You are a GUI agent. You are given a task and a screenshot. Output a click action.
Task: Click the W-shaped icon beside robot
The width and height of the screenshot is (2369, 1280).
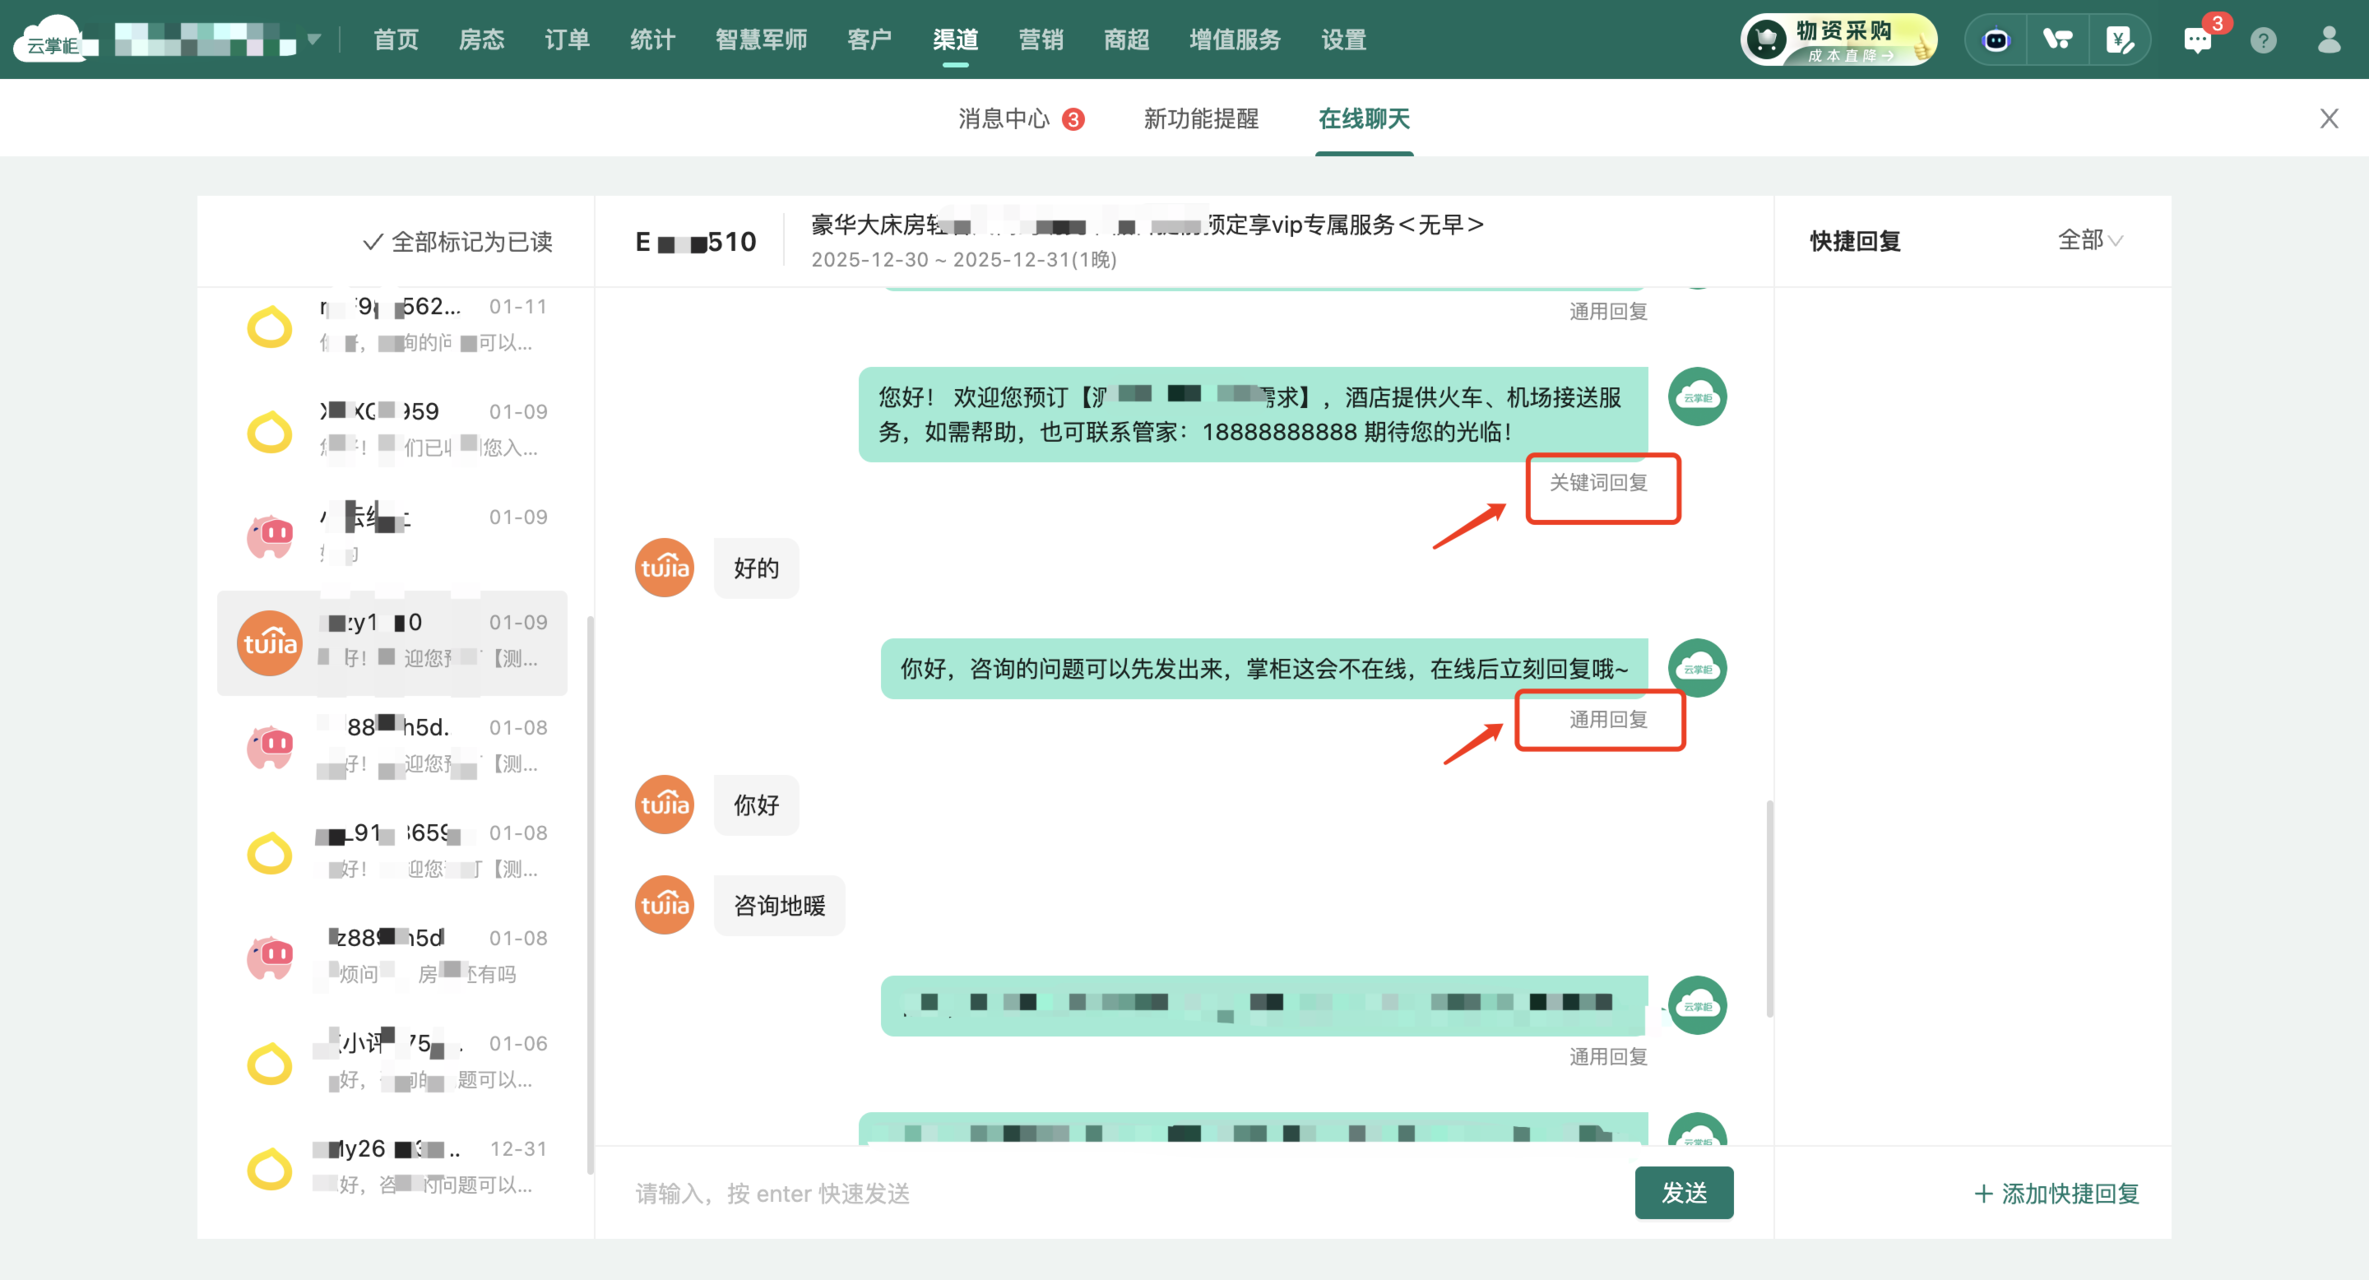pyautogui.click(x=2058, y=40)
